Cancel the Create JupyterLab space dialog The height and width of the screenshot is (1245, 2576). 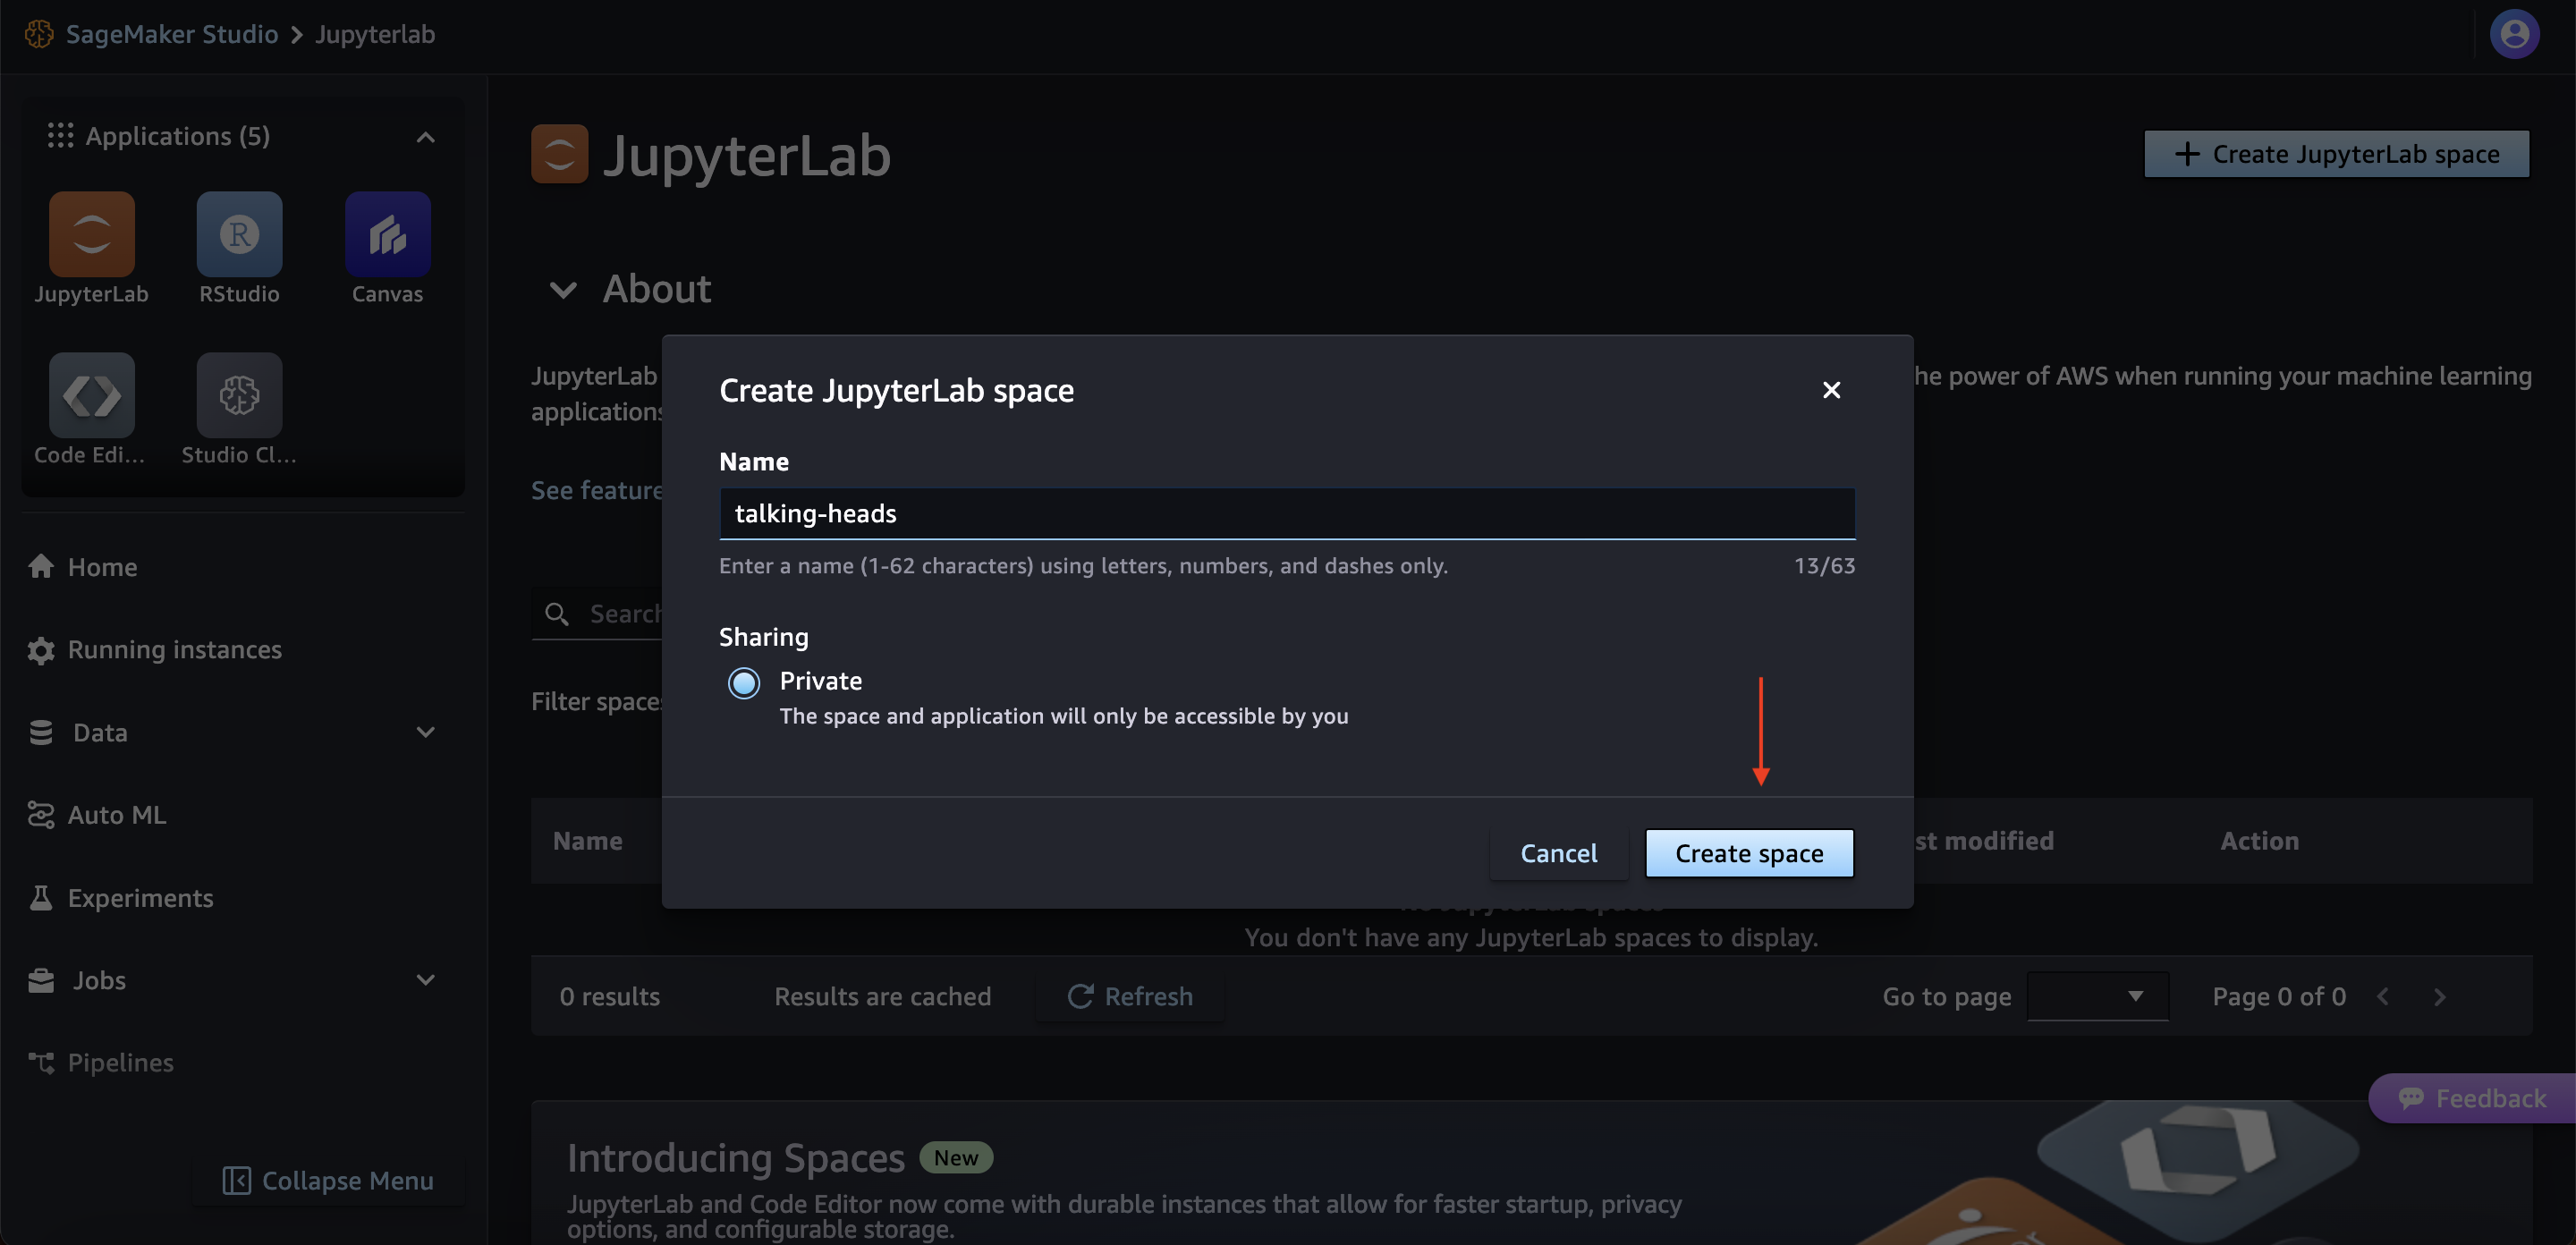[1558, 853]
